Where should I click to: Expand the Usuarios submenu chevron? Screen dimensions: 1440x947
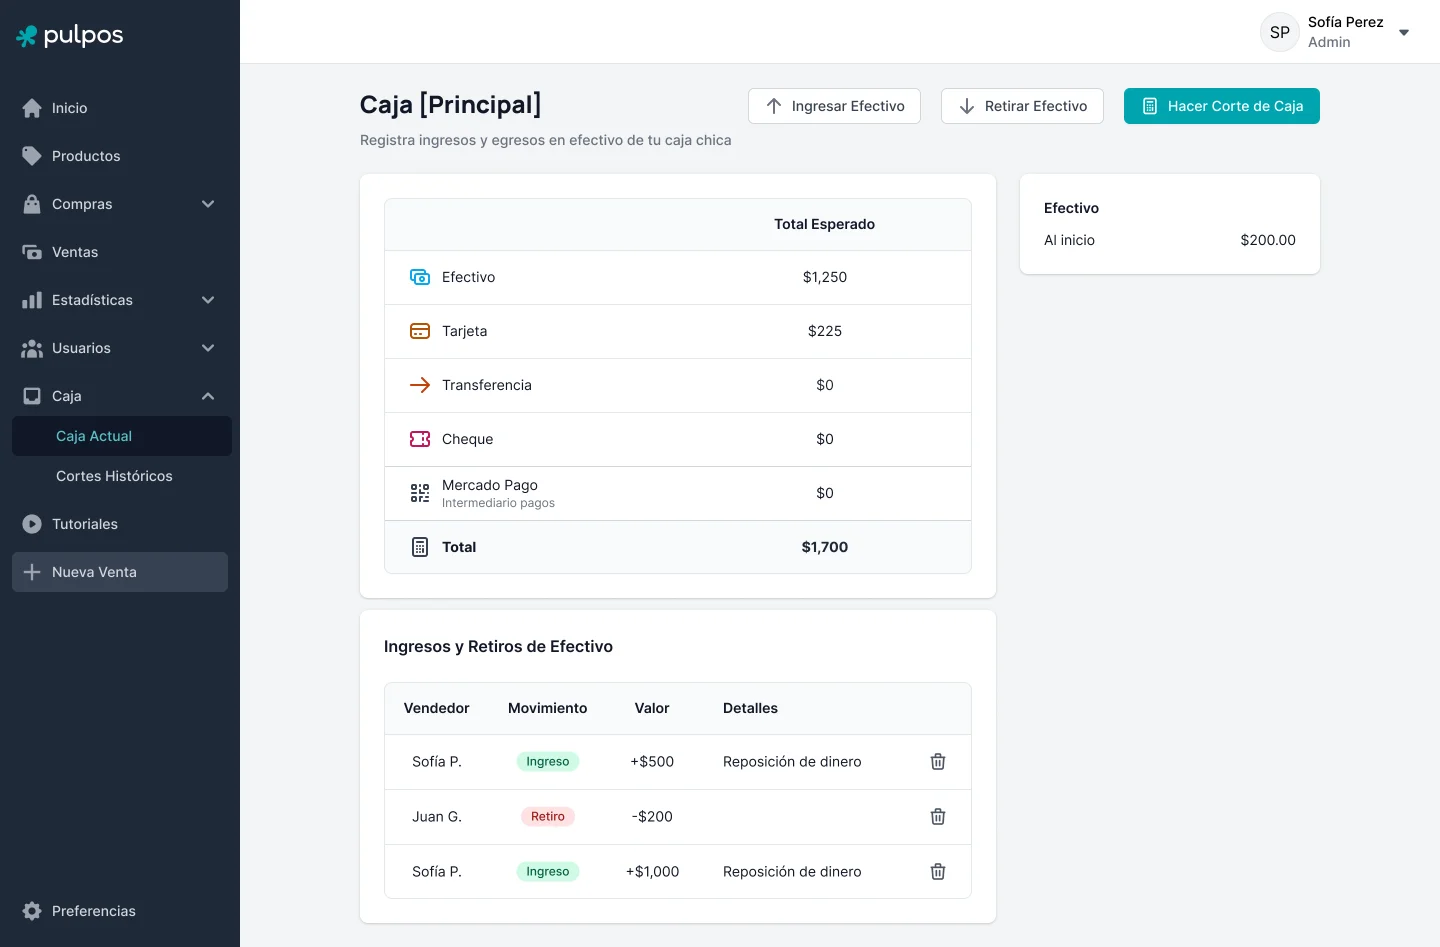click(208, 348)
